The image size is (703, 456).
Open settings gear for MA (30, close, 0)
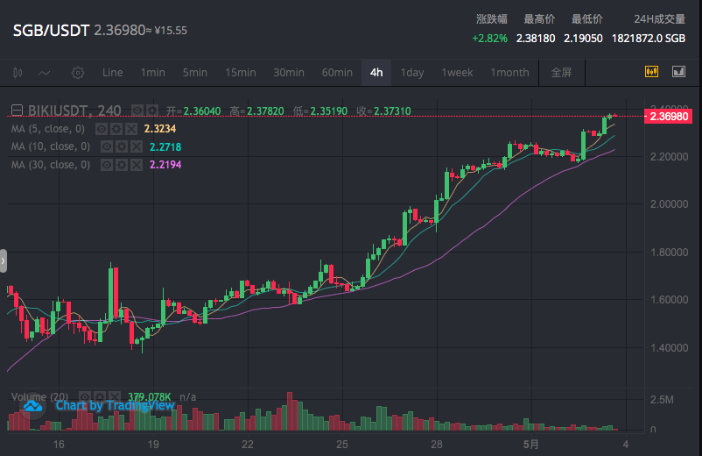point(122,165)
